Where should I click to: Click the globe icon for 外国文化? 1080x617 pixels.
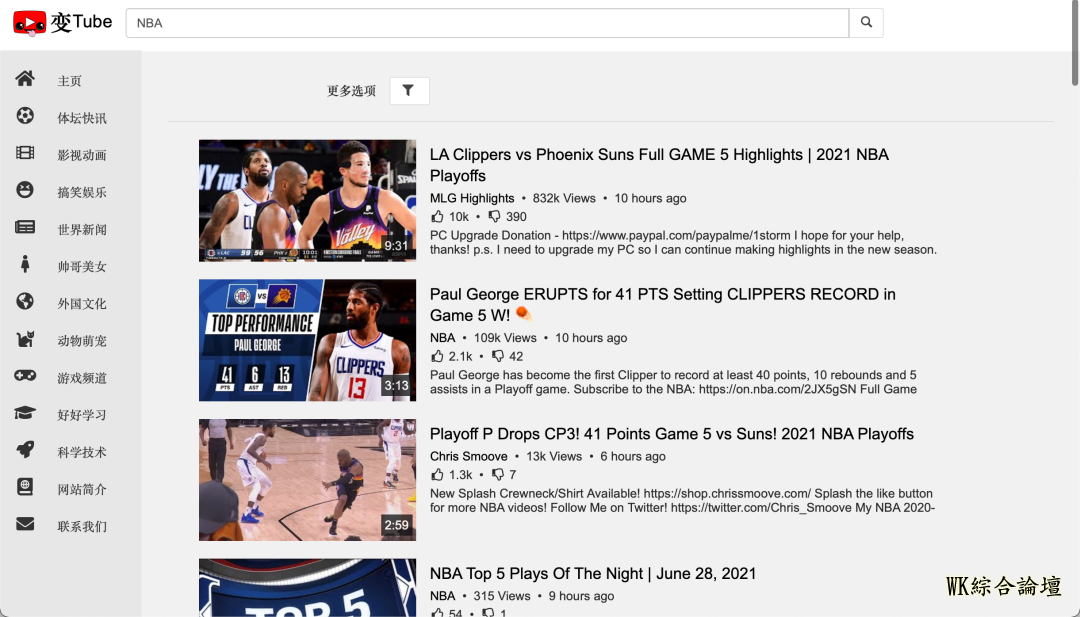pos(25,302)
